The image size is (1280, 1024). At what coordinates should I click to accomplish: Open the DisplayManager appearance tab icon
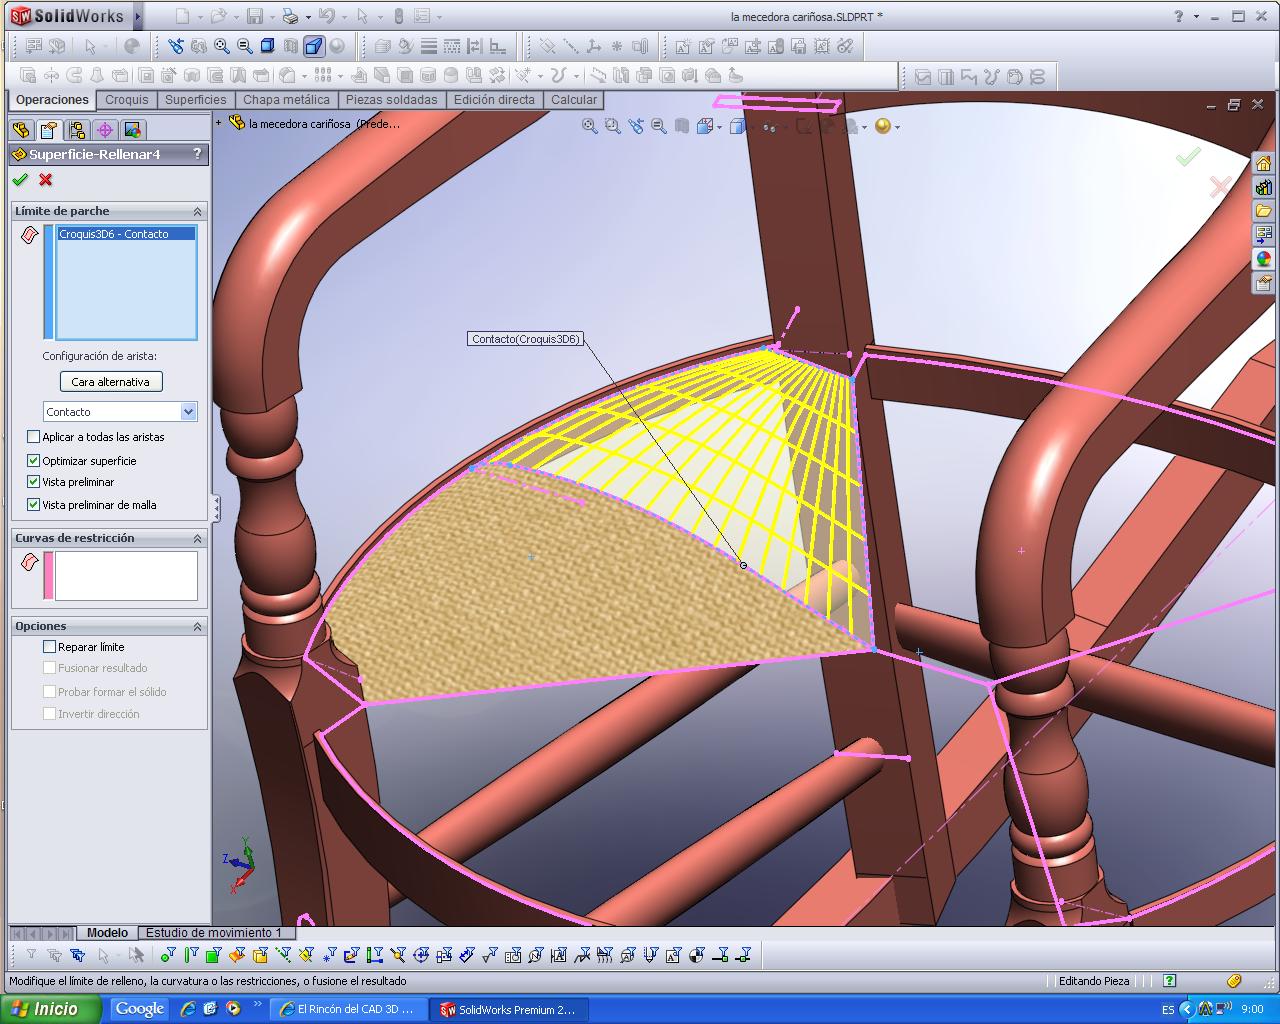(132, 130)
